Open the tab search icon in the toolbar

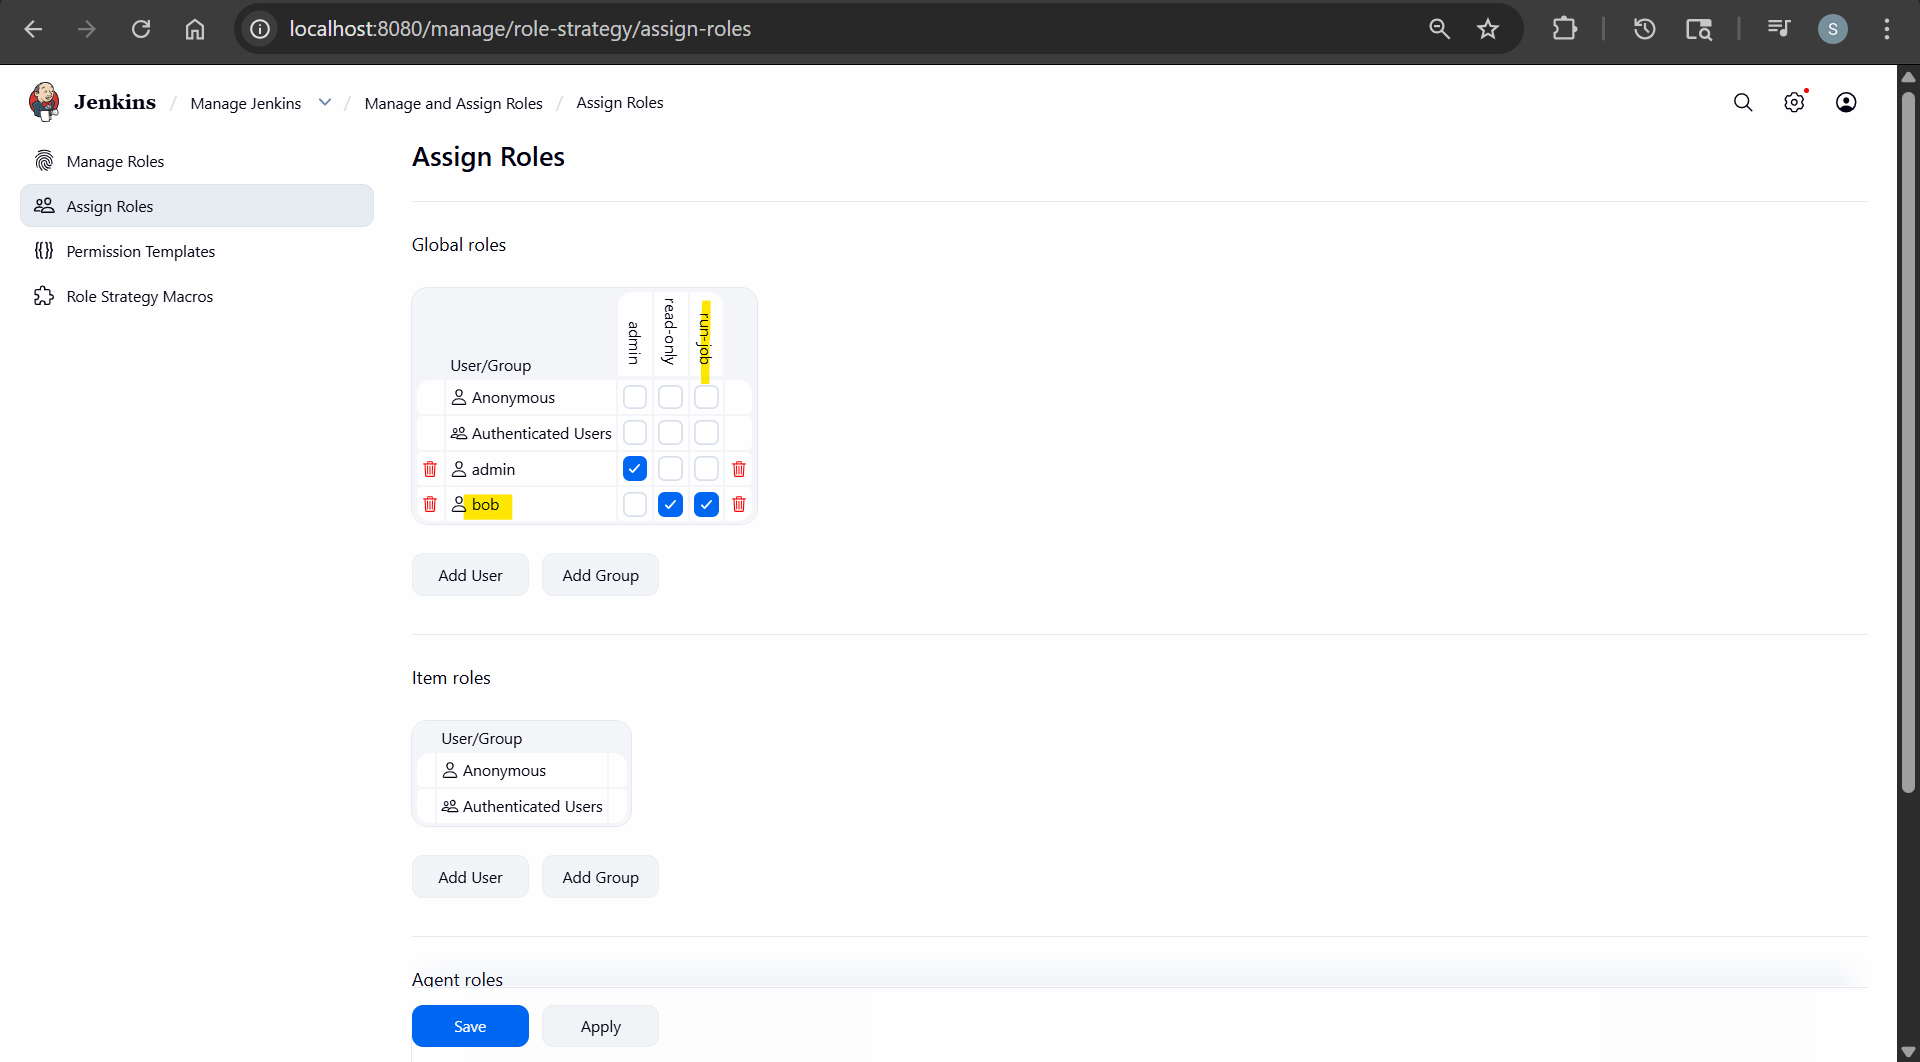click(1699, 29)
